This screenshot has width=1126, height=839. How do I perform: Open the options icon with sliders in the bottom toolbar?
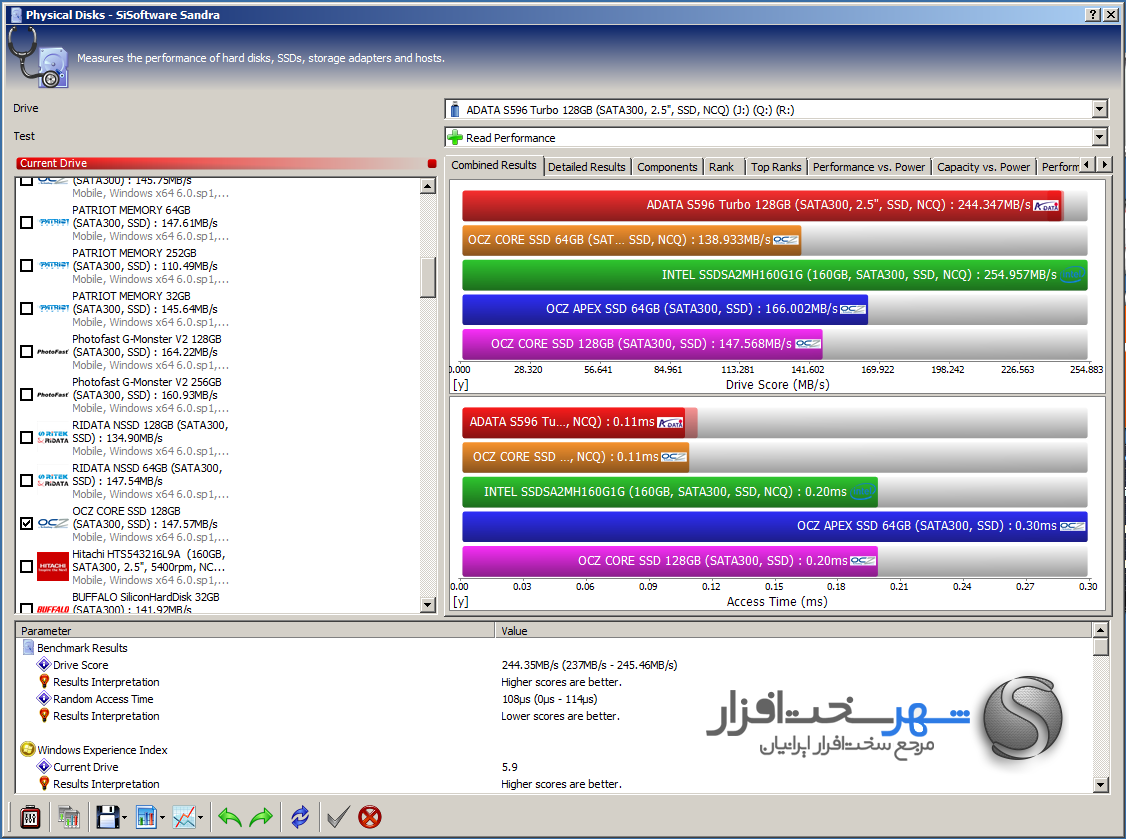pos(30,817)
